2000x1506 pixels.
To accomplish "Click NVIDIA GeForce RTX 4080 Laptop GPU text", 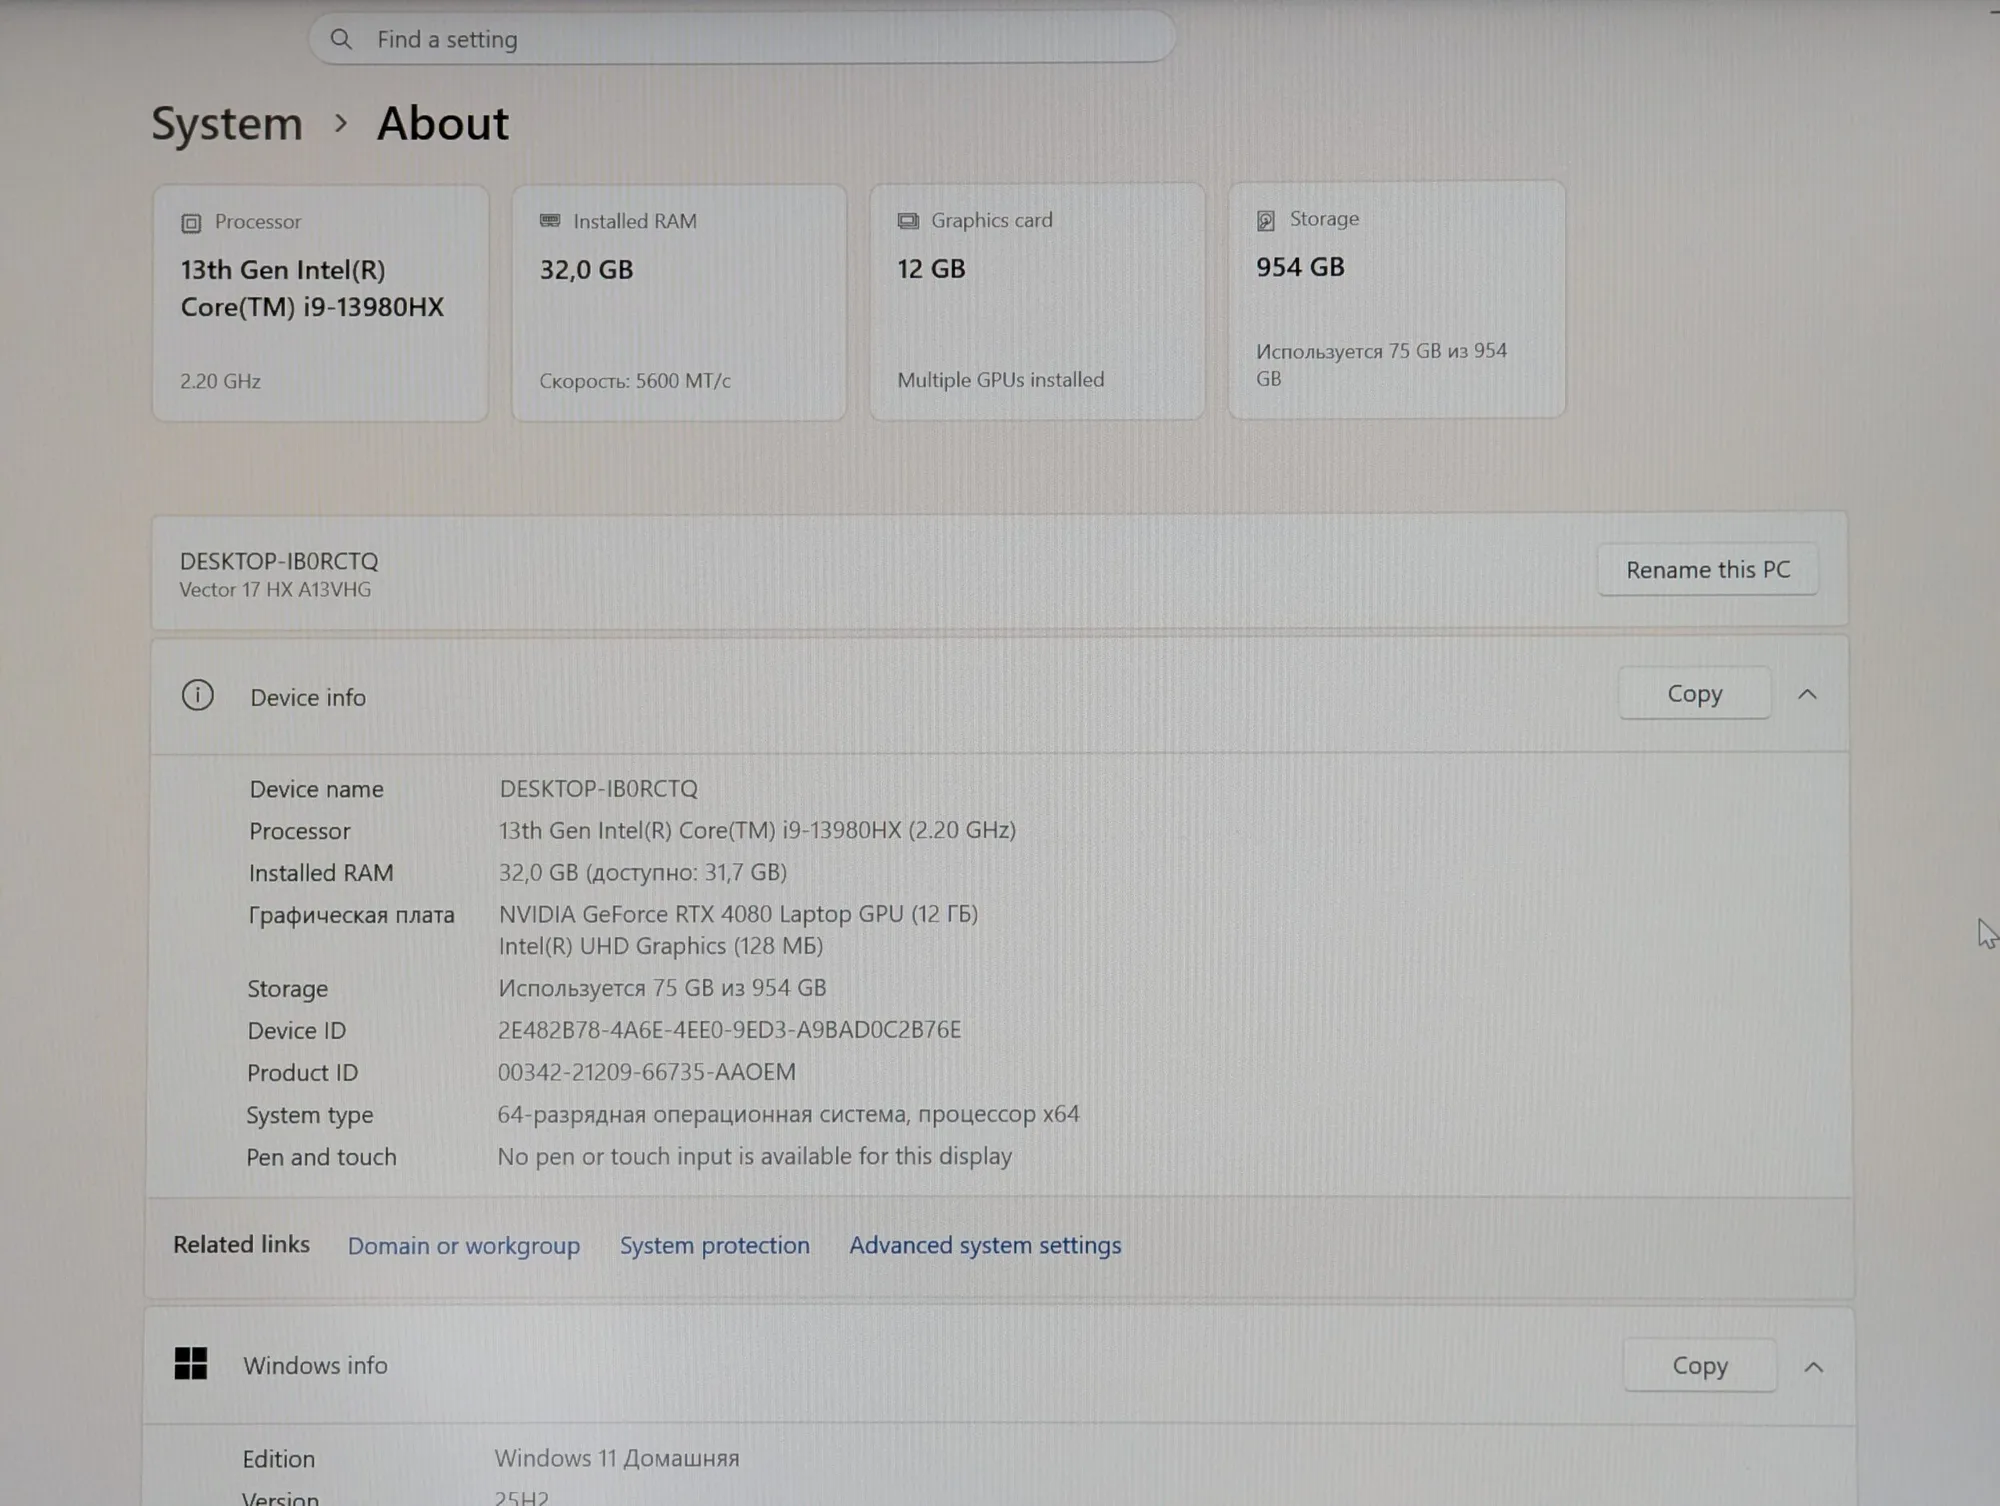I will pyautogui.click(x=738, y=914).
